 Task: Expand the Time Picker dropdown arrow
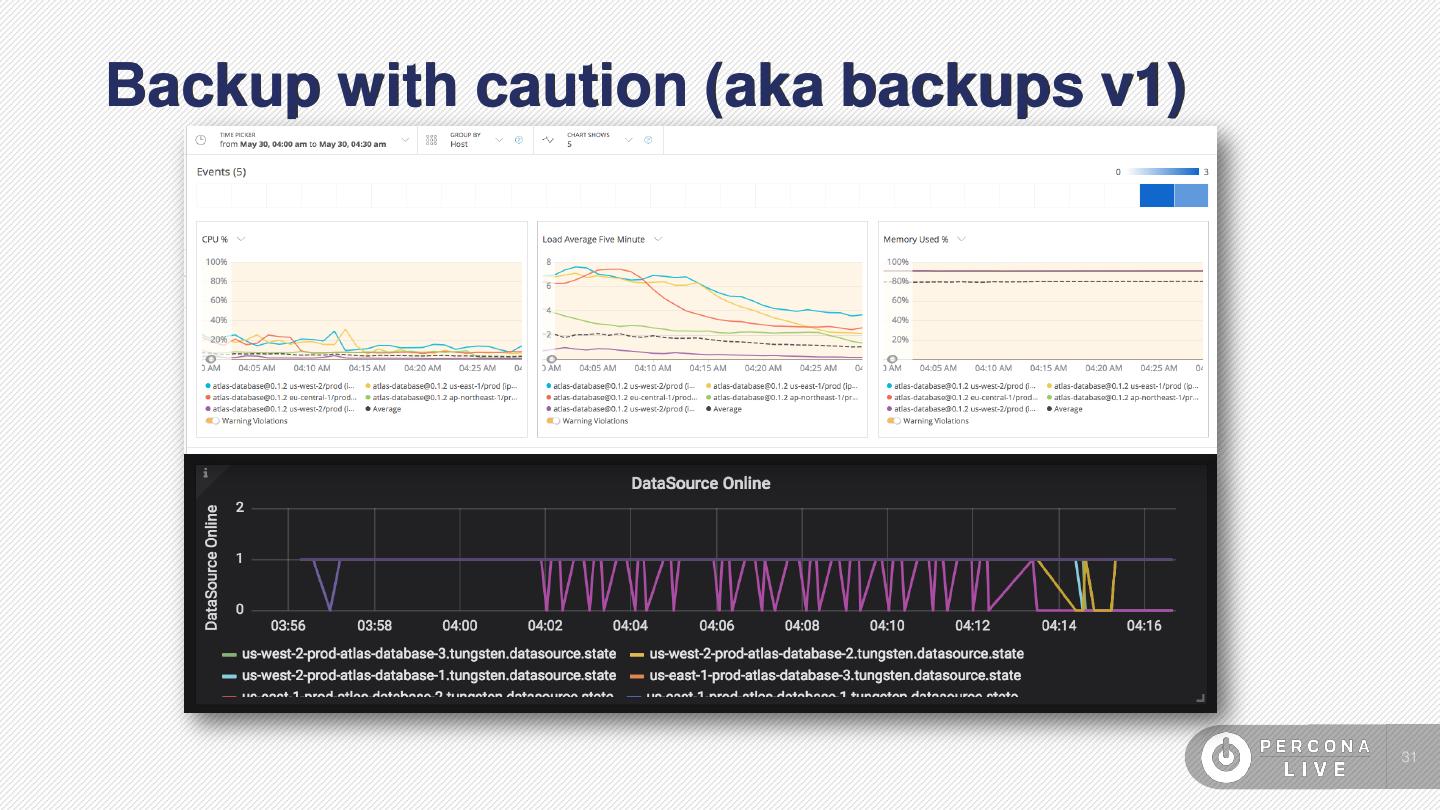405,140
